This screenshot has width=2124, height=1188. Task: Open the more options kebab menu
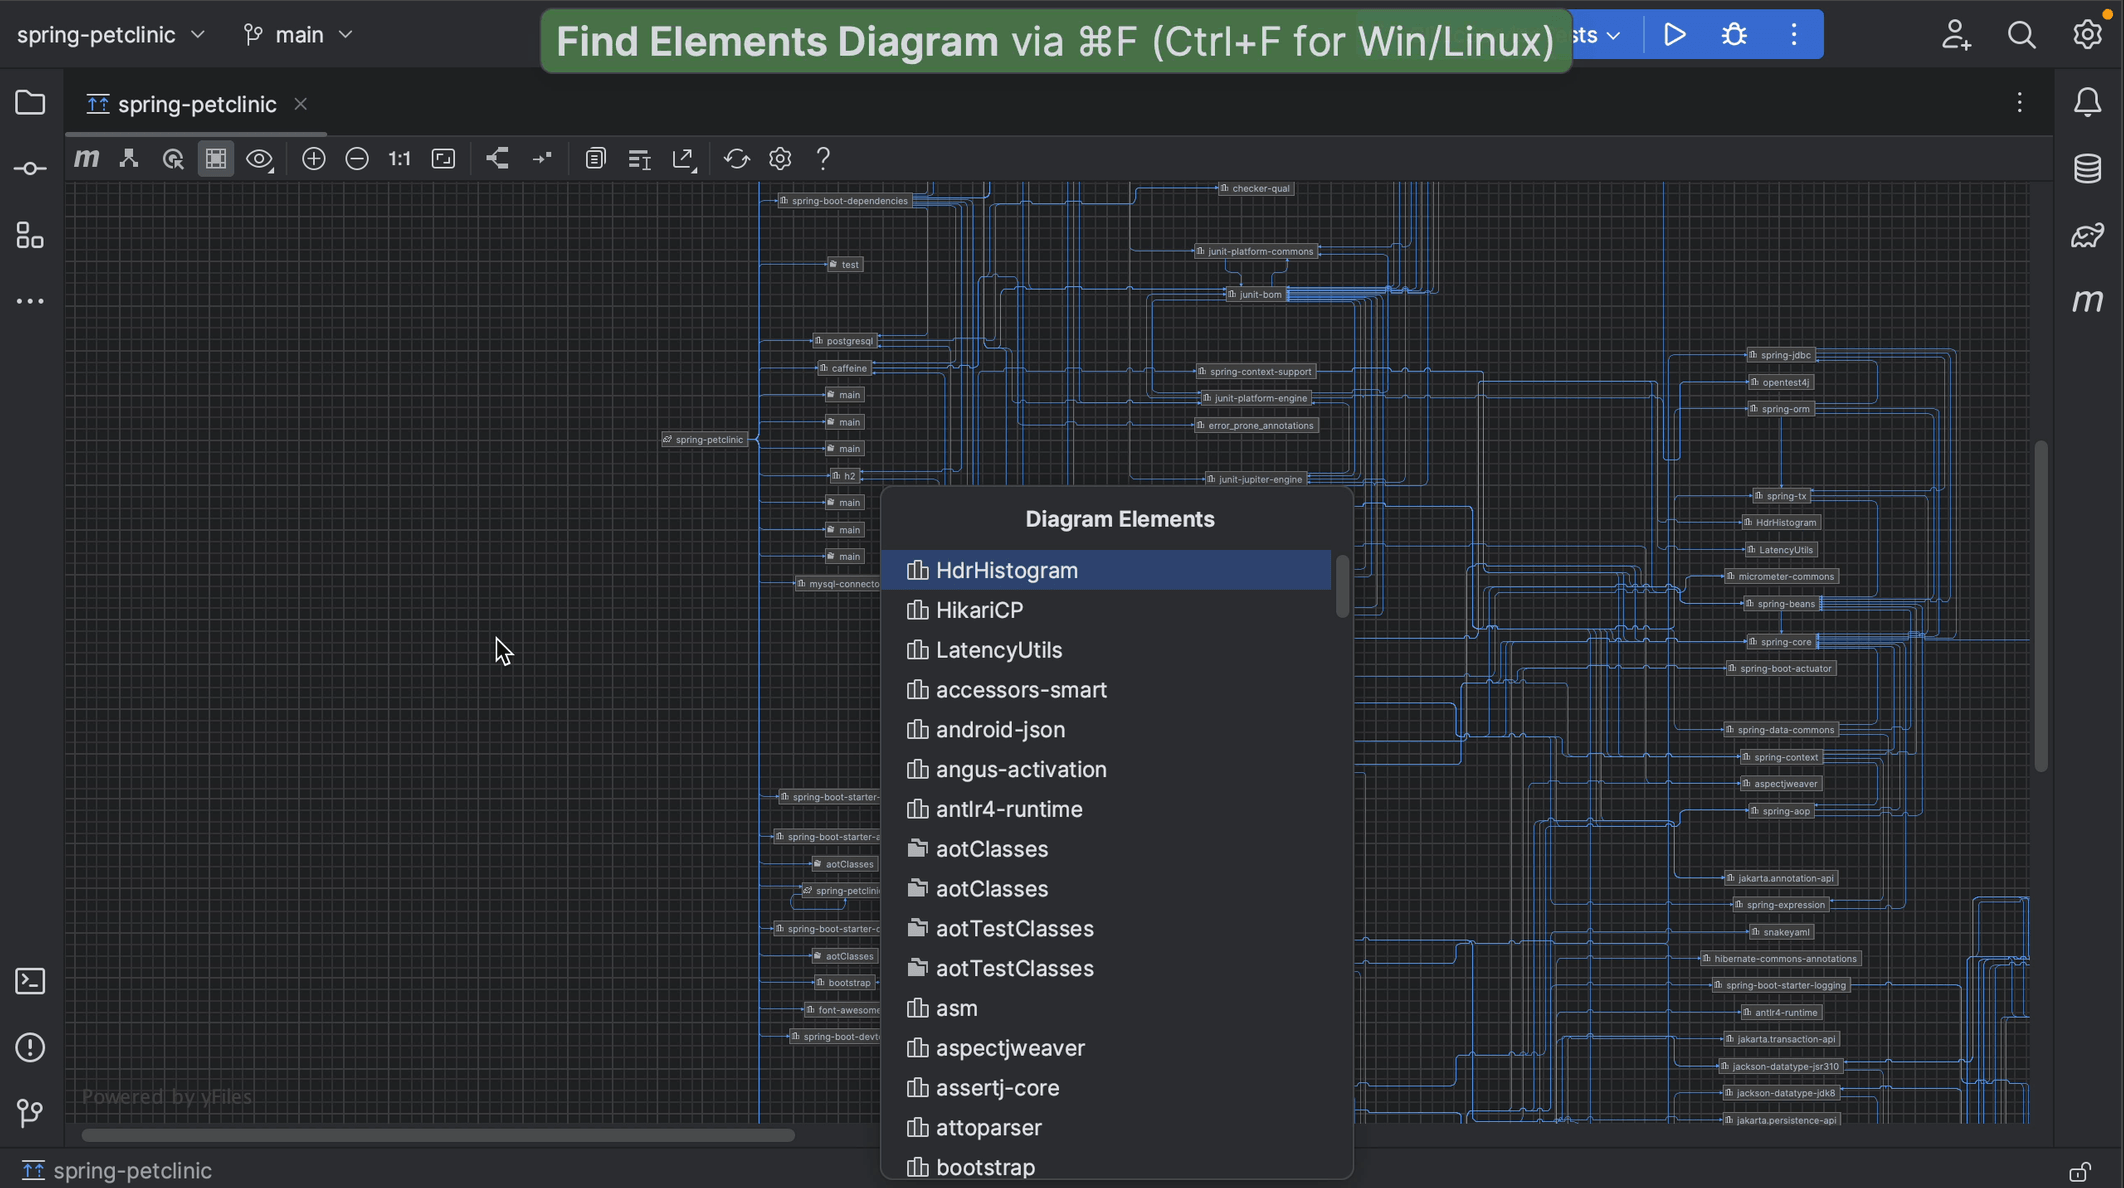point(1793,33)
